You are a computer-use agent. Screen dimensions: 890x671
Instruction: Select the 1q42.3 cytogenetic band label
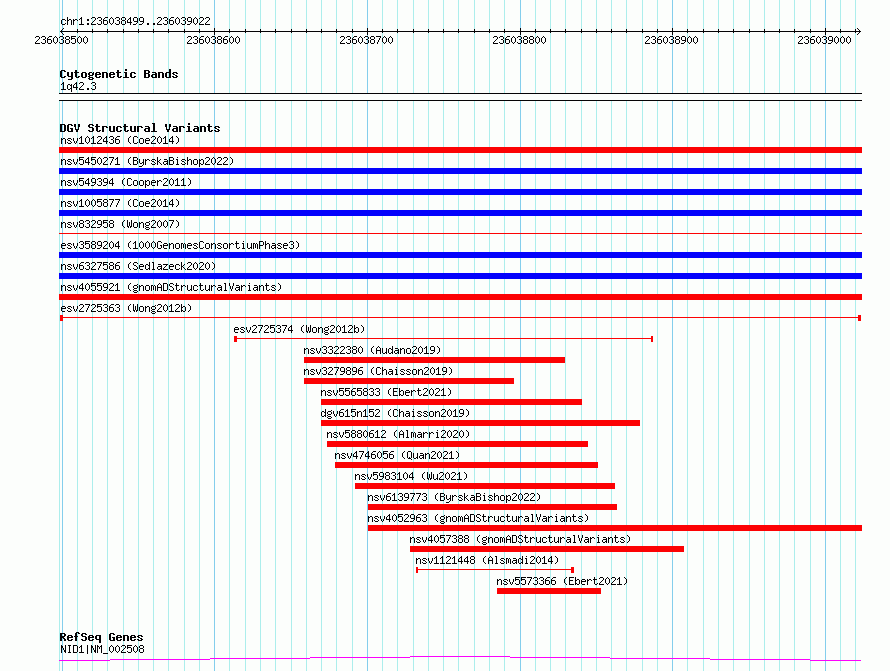(x=78, y=86)
